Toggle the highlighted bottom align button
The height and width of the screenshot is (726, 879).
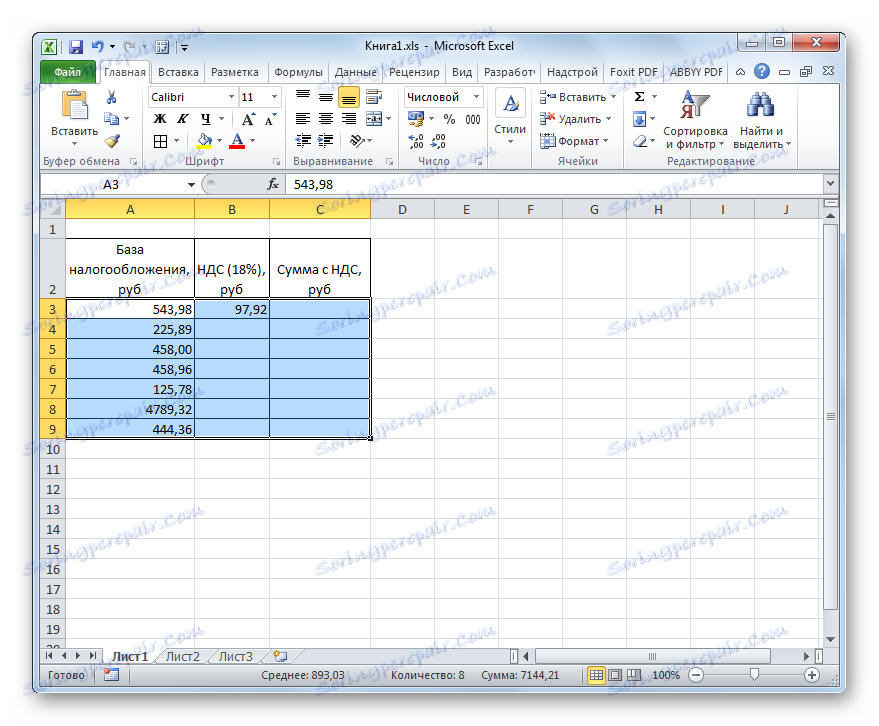(x=349, y=97)
